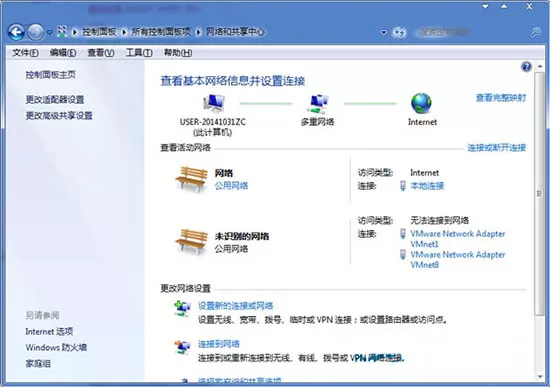This screenshot has height=387, width=550.
Task: Click the 无法连接到网络 status text
Action: [x=440, y=220]
